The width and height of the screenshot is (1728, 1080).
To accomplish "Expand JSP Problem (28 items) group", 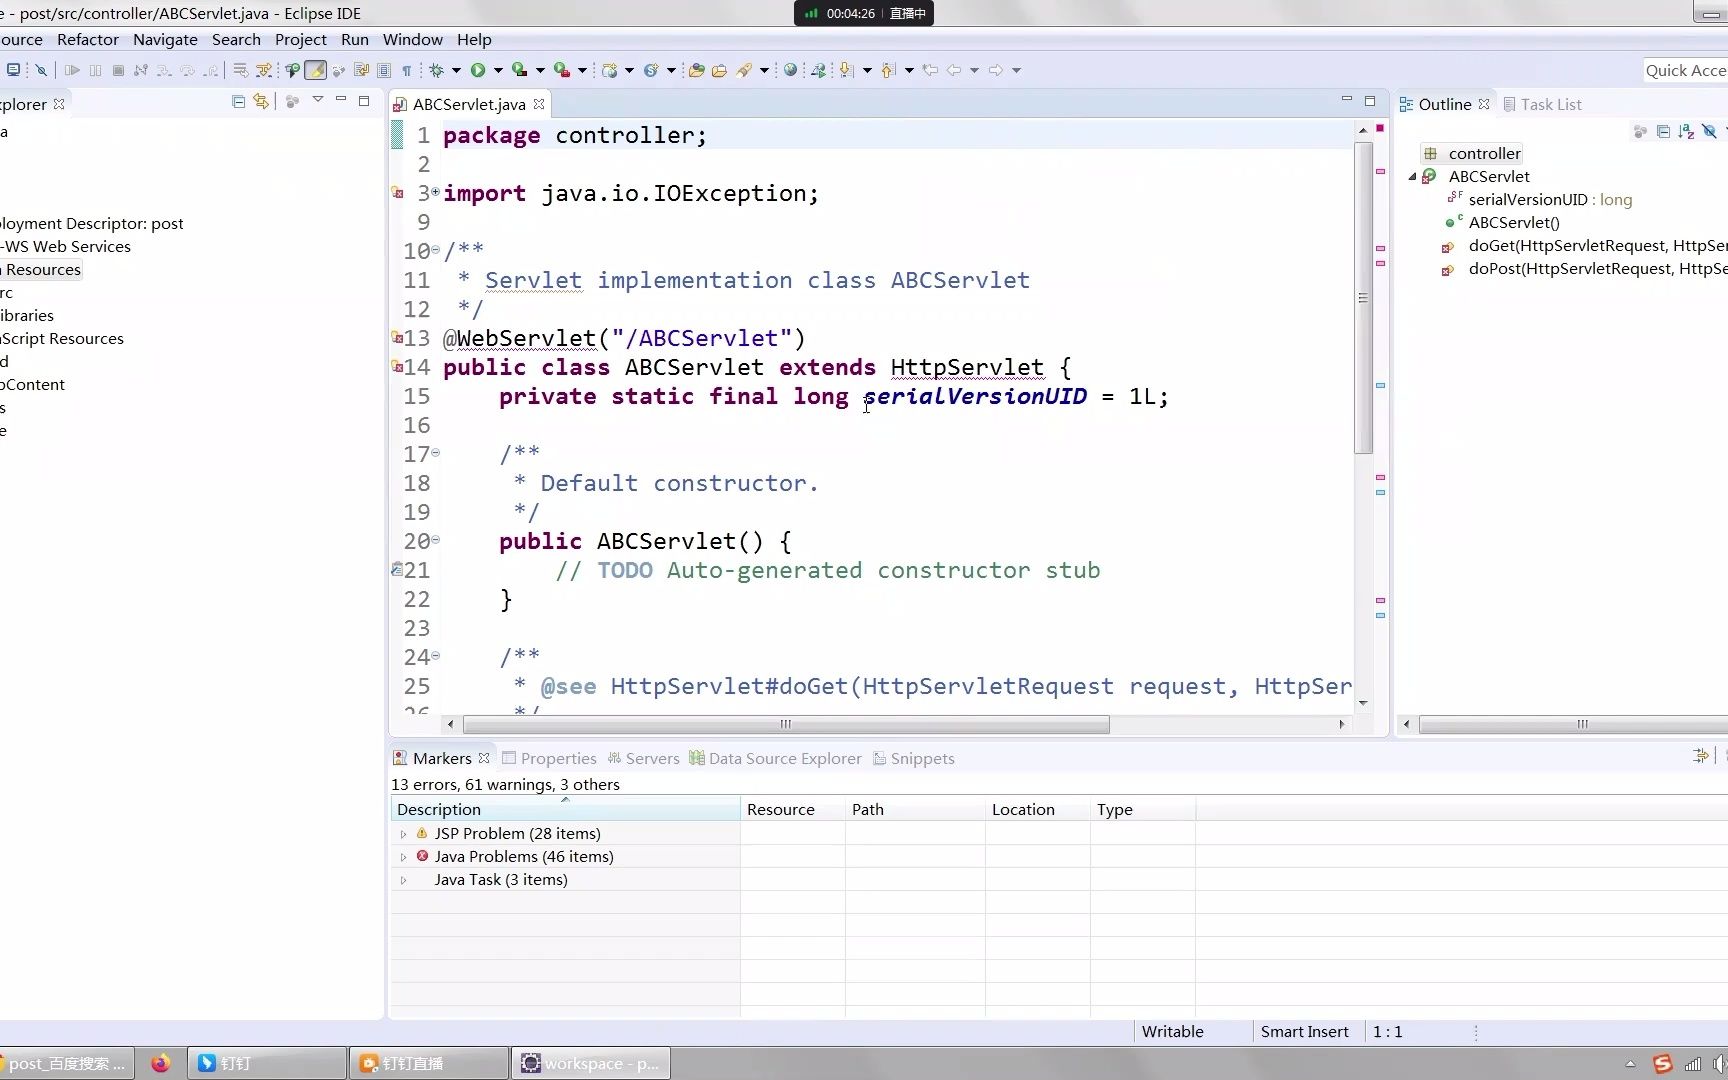I will [x=403, y=834].
